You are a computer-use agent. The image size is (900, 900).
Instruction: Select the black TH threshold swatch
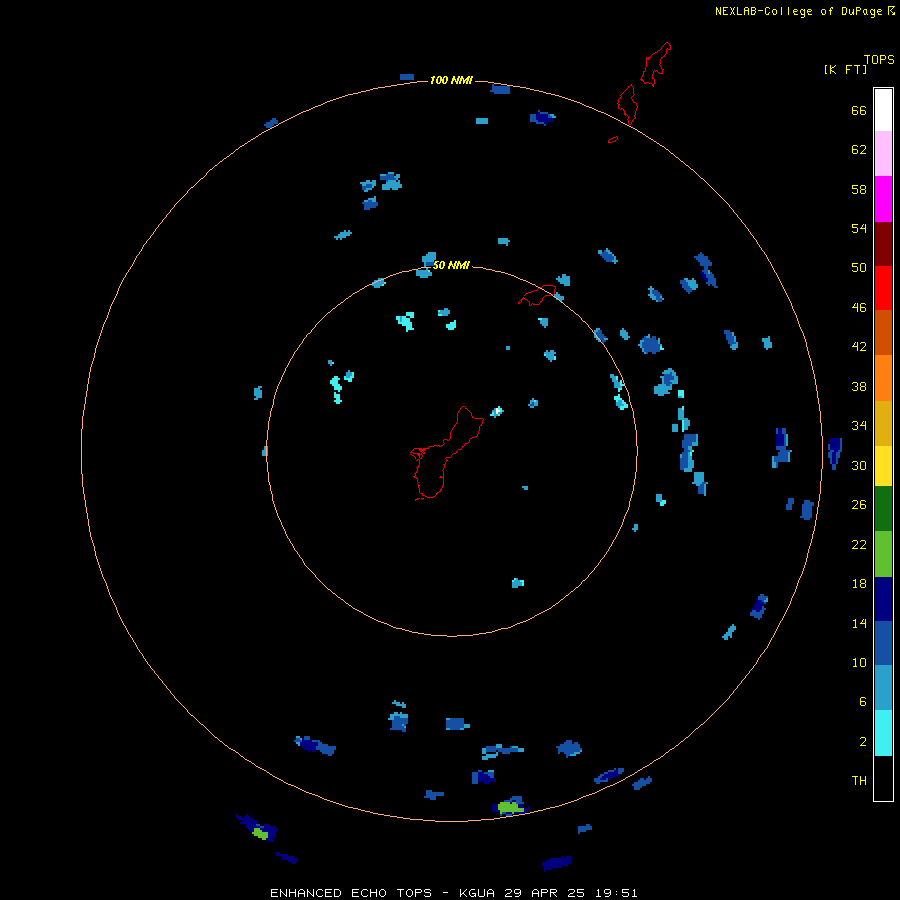[883, 778]
